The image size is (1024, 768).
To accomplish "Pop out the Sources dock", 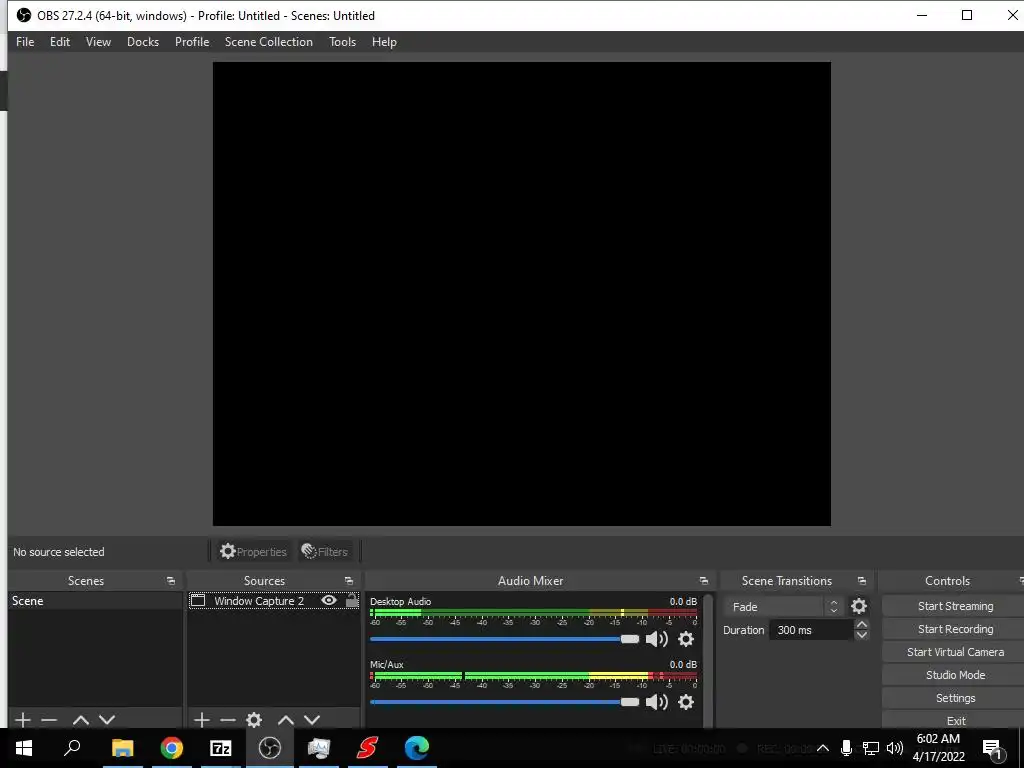I will tap(349, 581).
